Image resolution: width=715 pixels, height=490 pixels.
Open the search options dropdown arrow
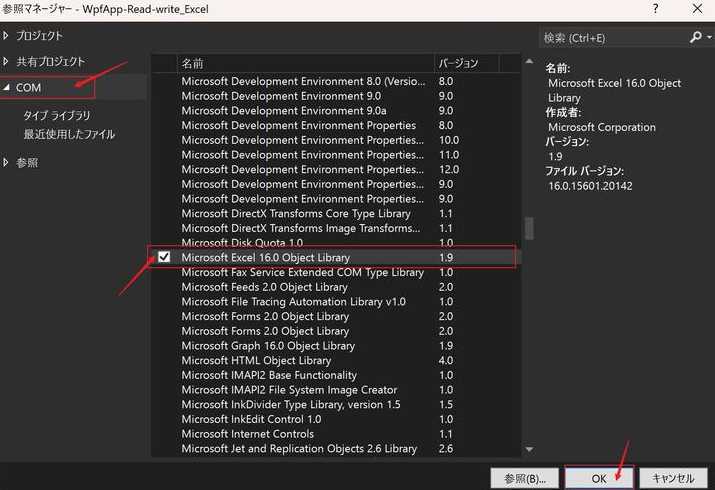pos(709,37)
